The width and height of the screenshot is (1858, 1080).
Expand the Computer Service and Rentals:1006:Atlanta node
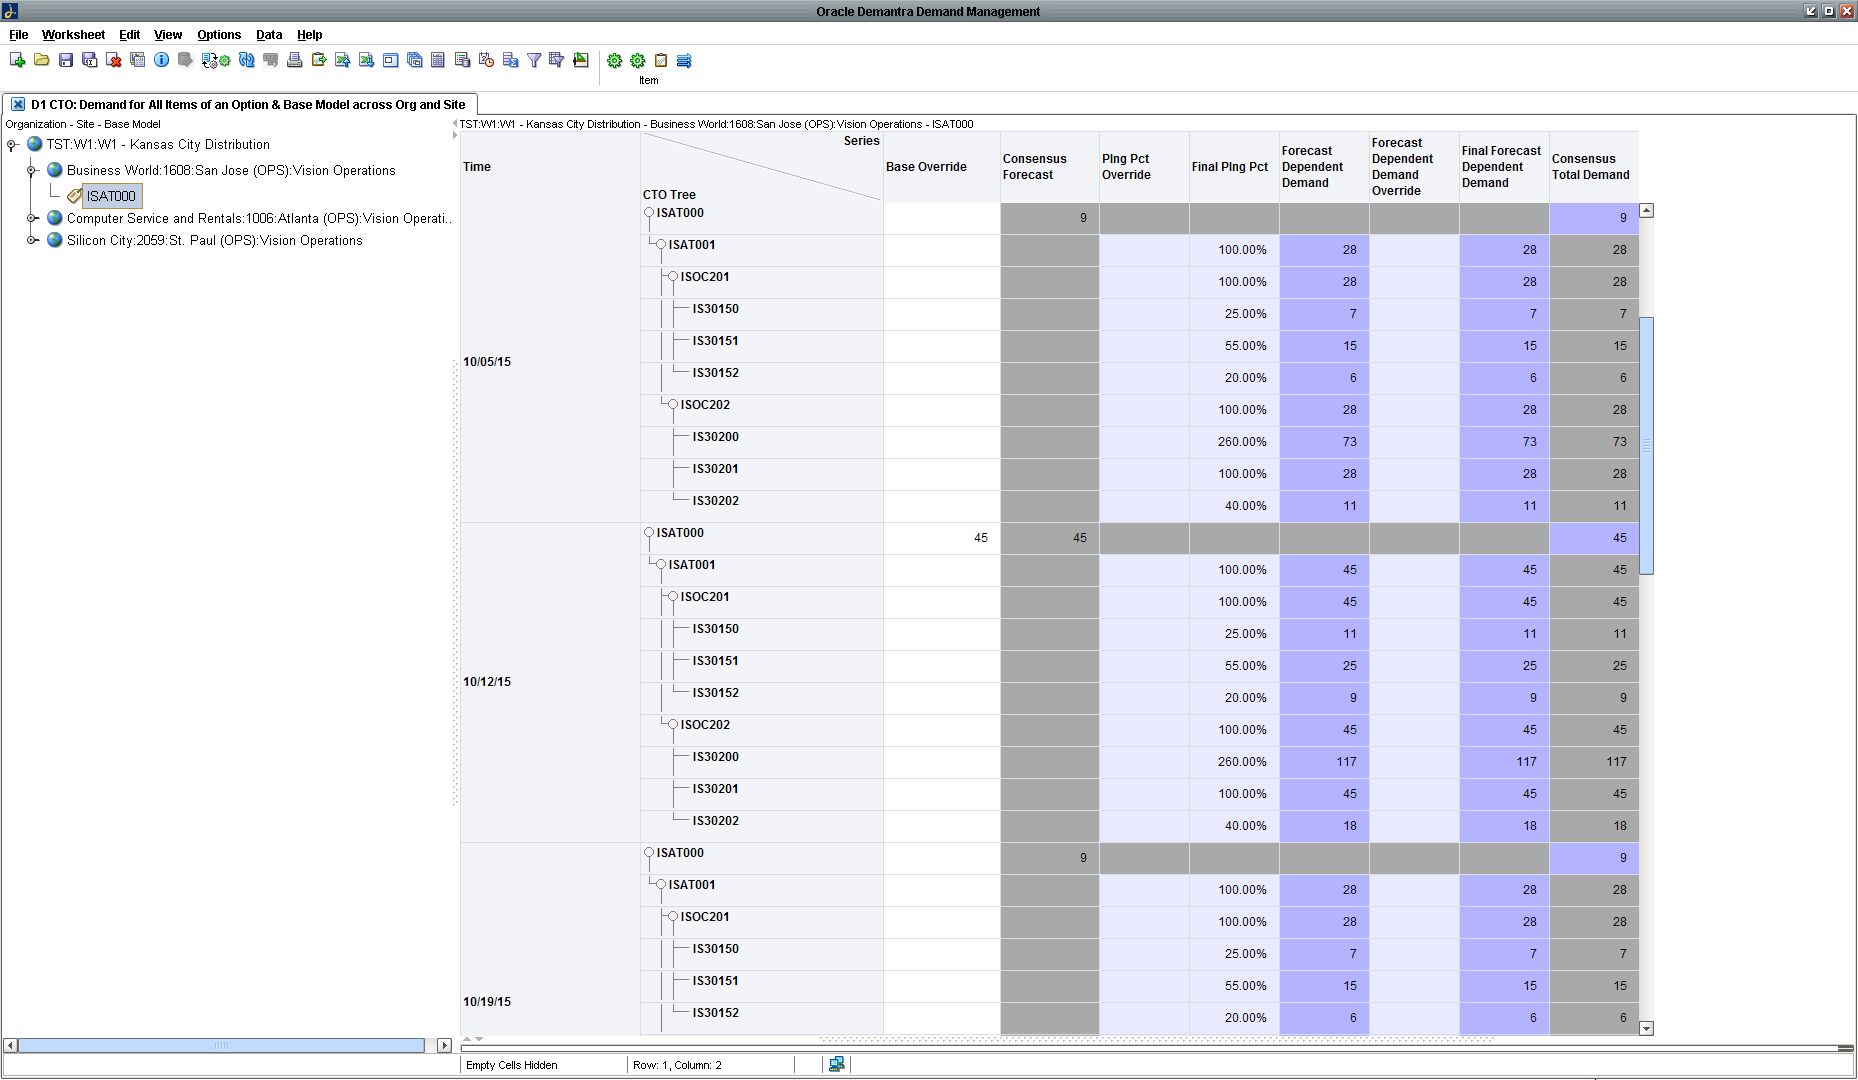tap(33, 217)
